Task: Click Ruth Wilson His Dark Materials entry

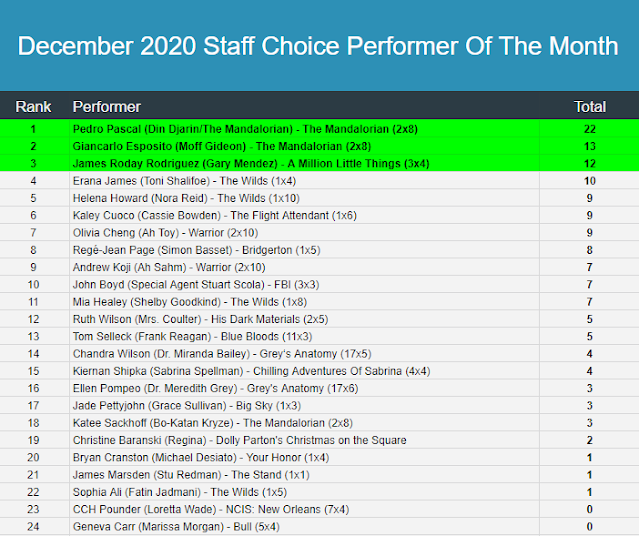Action: point(200,319)
